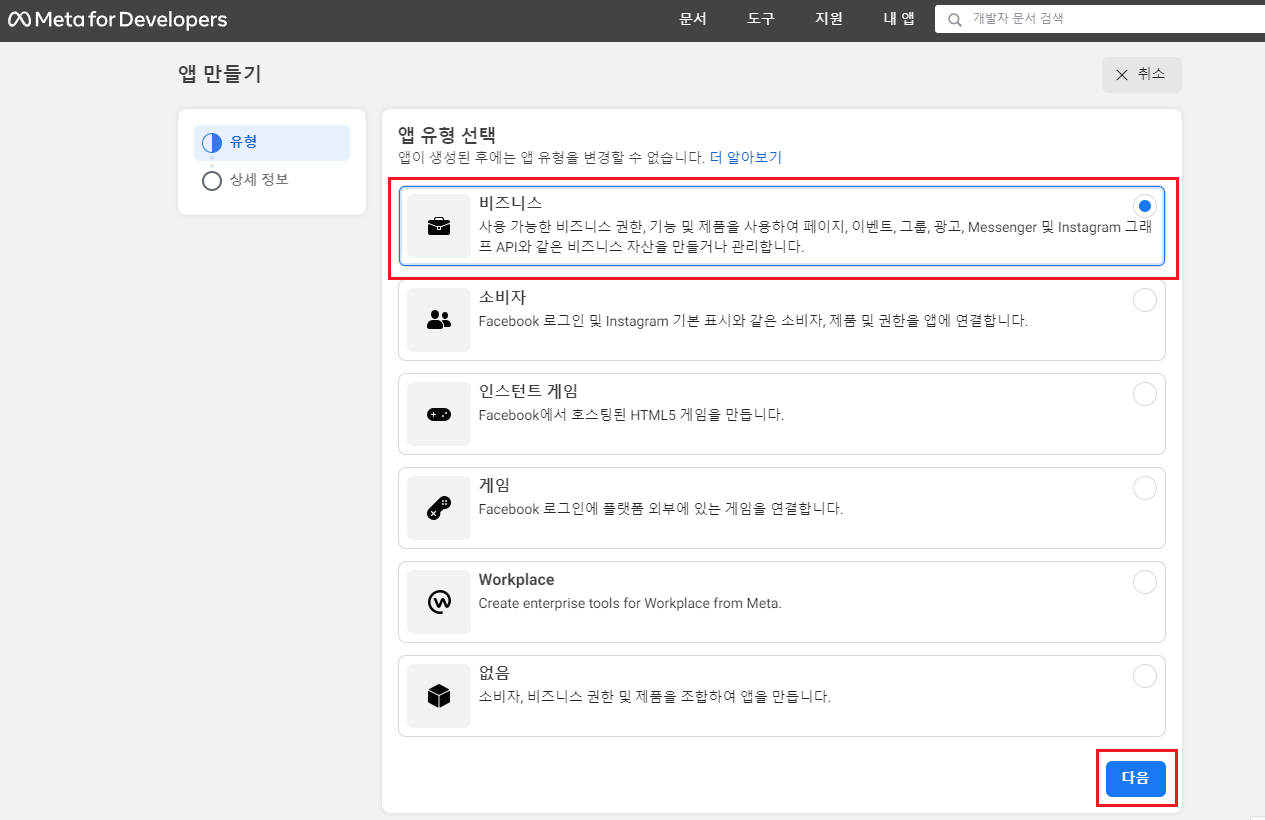Click the 인스턴트 게임 title text

[x=528, y=391]
